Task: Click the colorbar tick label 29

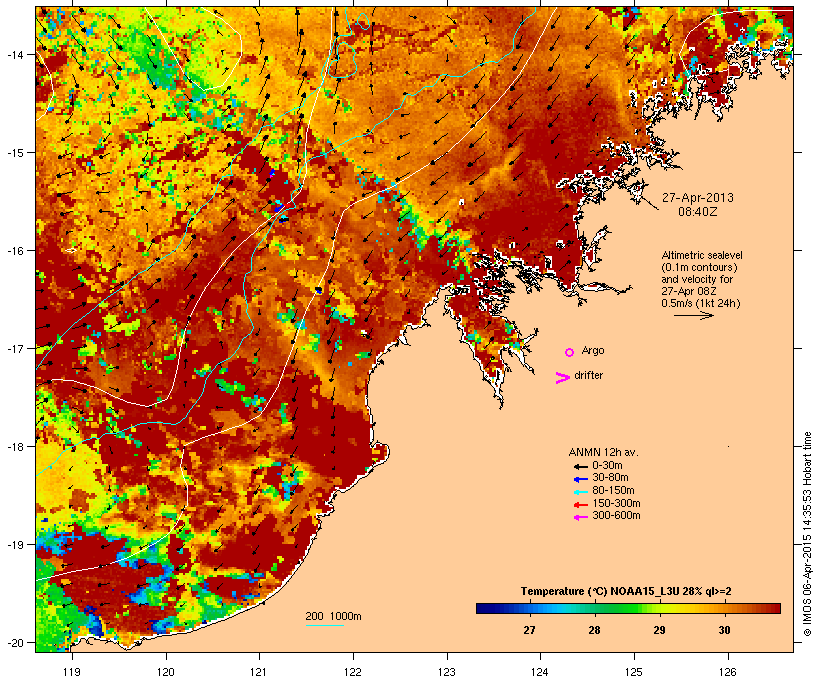Action: coord(659,630)
